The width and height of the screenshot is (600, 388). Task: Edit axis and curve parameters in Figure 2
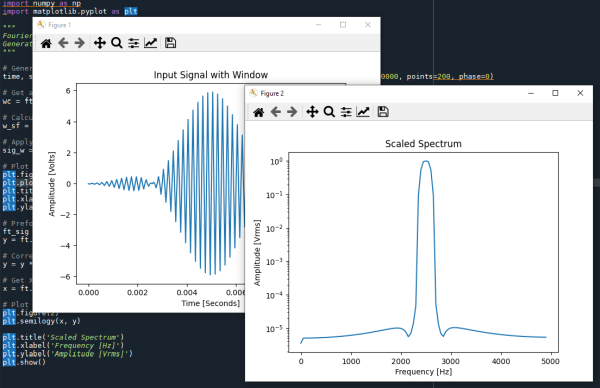[x=363, y=112]
